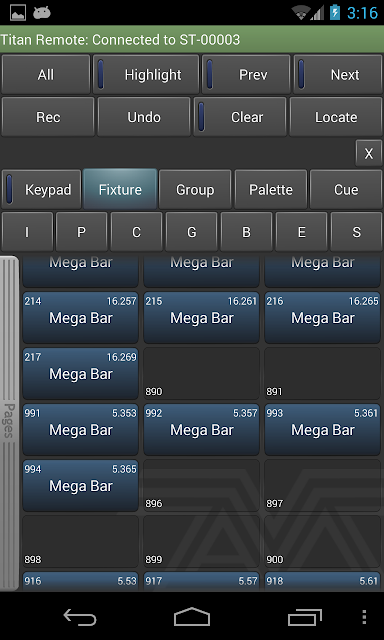
Task: Tap the Android back navigation icon
Action: pyautogui.click(x=80, y=617)
